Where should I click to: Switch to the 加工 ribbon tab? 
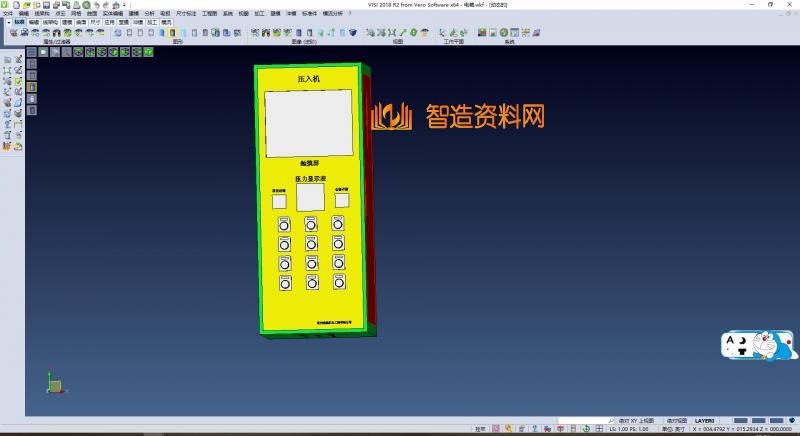click(x=152, y=22)
